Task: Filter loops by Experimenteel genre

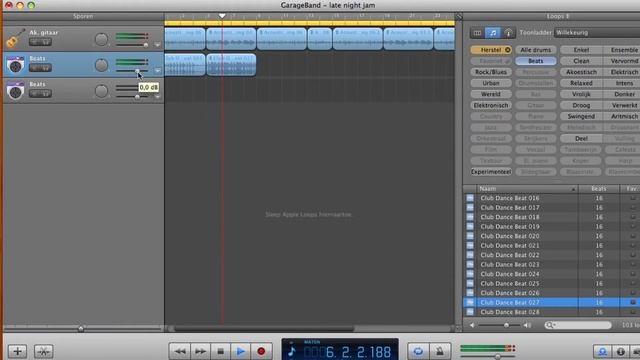Action: [491, 172]
